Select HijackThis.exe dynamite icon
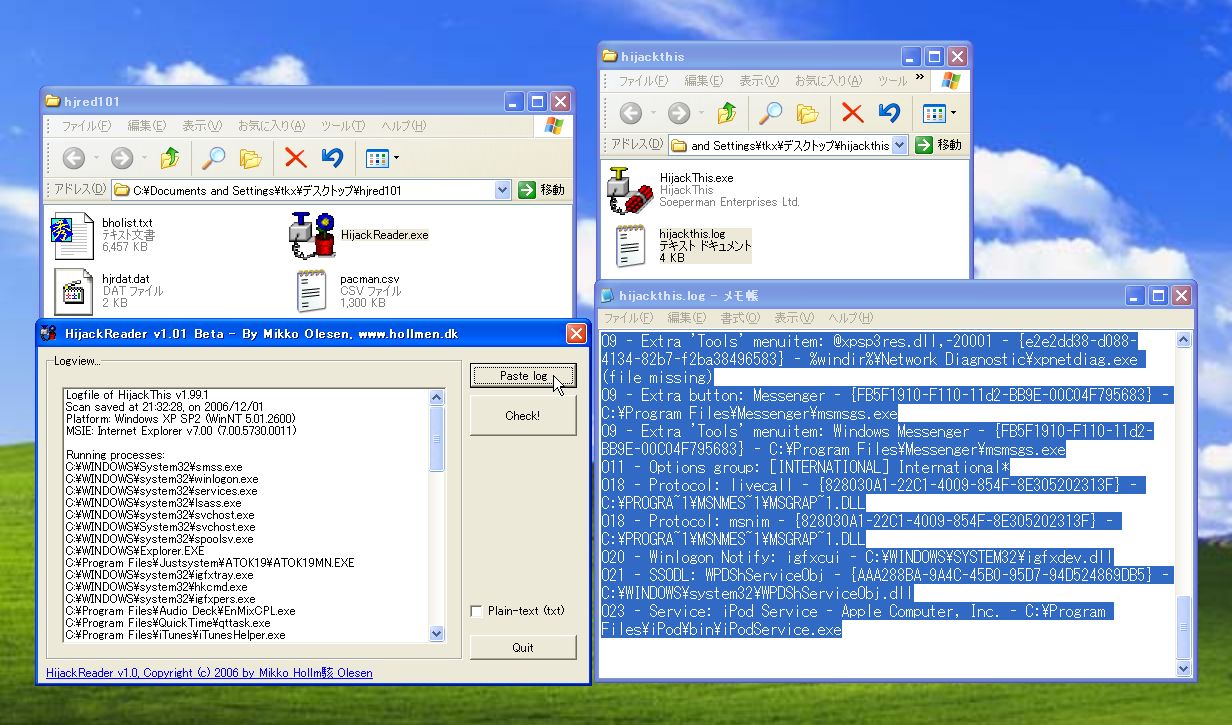Screen dimensions: 1232x725 tap(630, 190)
